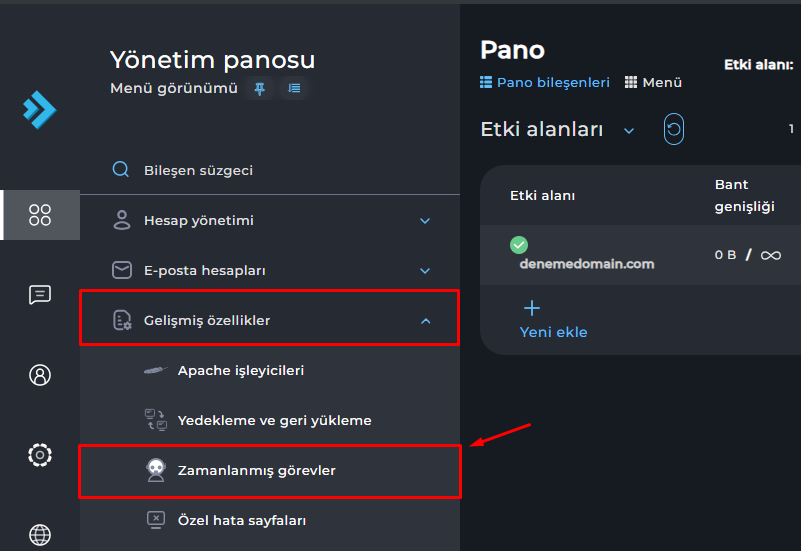Open the dashboard grid icon in sidebar
The image size is (801, 551).
pyautogui.click(x=40, y=215)
